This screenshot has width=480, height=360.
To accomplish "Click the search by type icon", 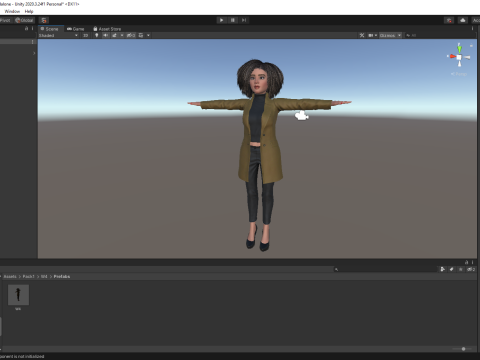I will tap(442, 269).
